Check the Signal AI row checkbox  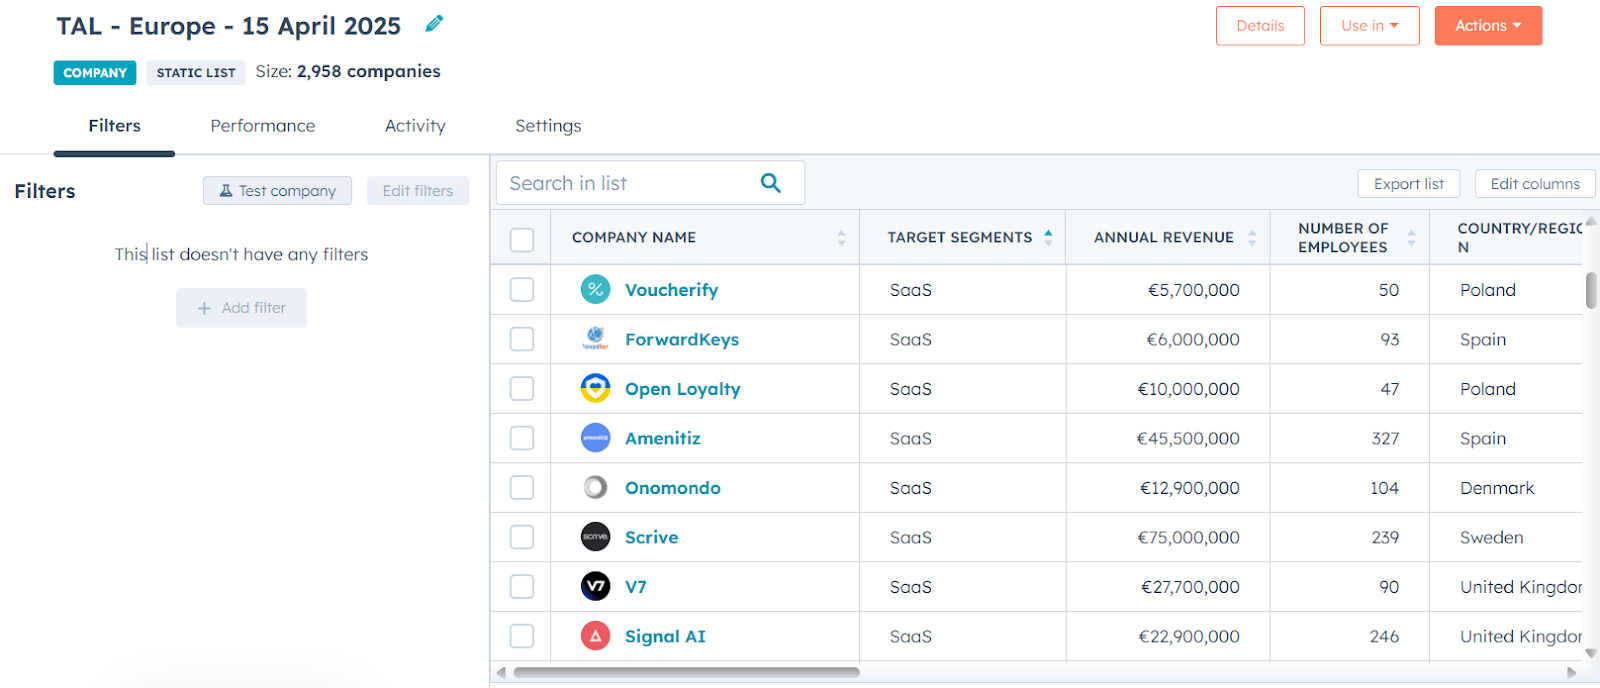pos(522,636)
